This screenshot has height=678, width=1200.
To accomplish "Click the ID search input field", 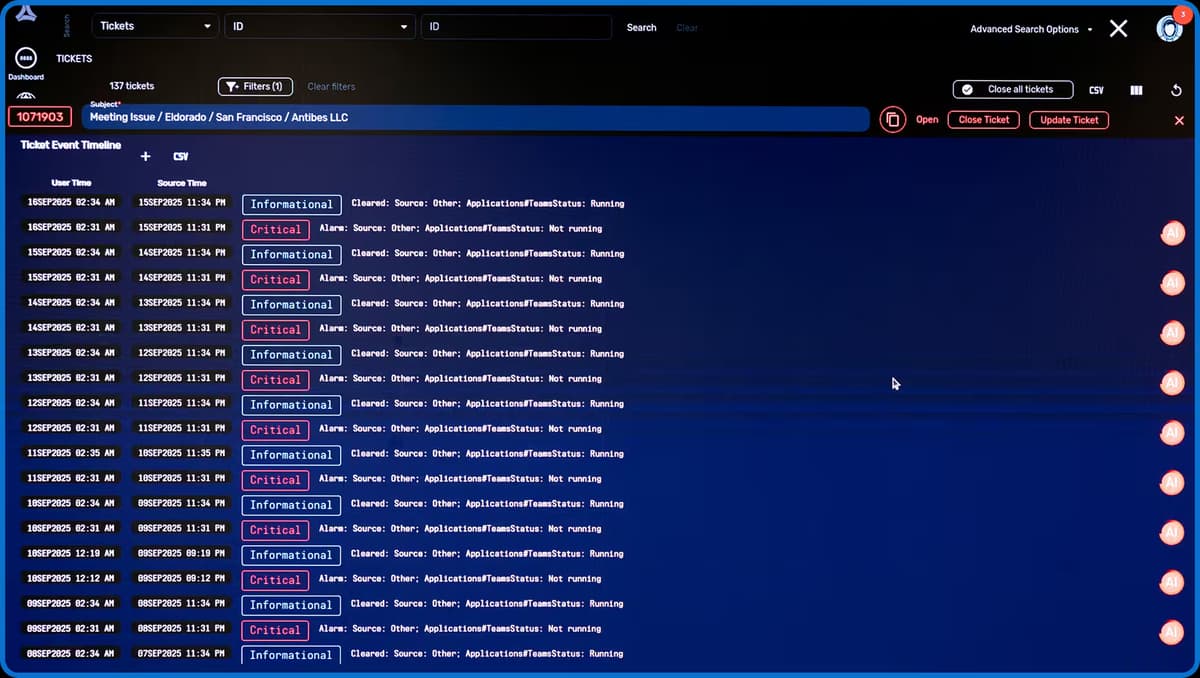I will (x=515, y=27).
